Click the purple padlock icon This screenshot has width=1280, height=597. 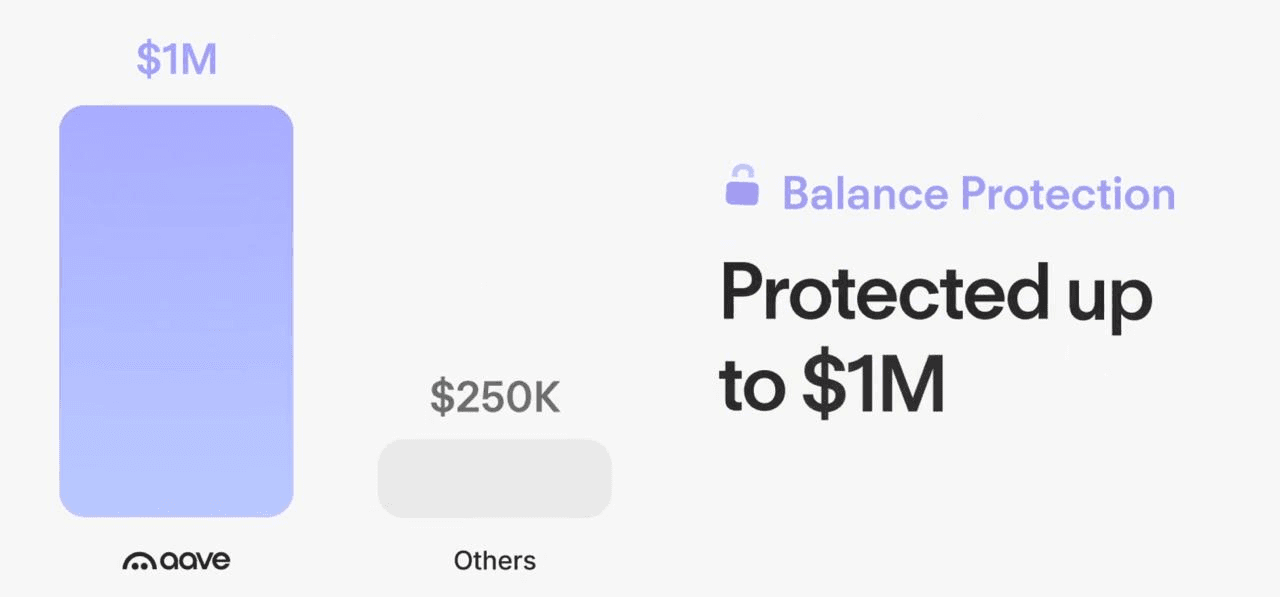(742, 188)
